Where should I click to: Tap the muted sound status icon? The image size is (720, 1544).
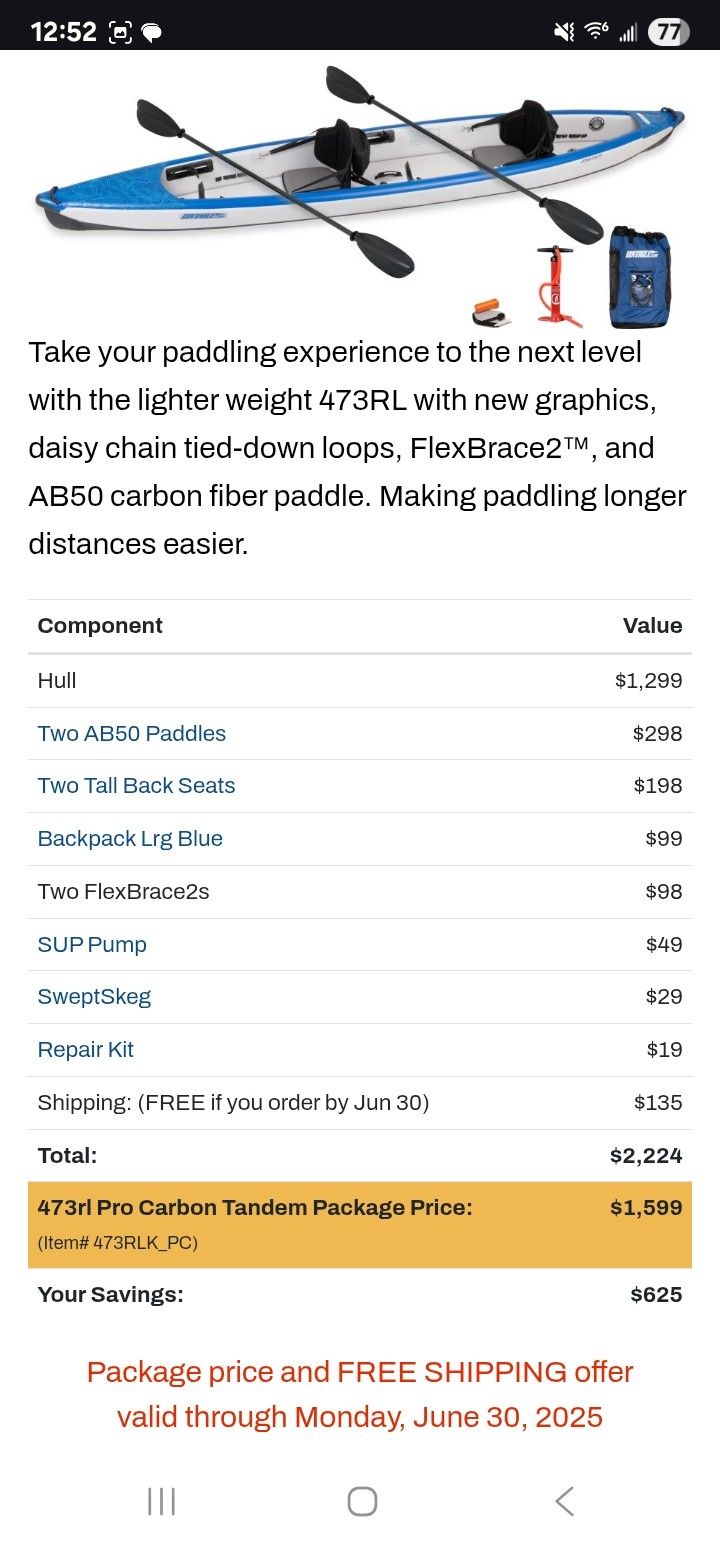click(x=564, y=32)
